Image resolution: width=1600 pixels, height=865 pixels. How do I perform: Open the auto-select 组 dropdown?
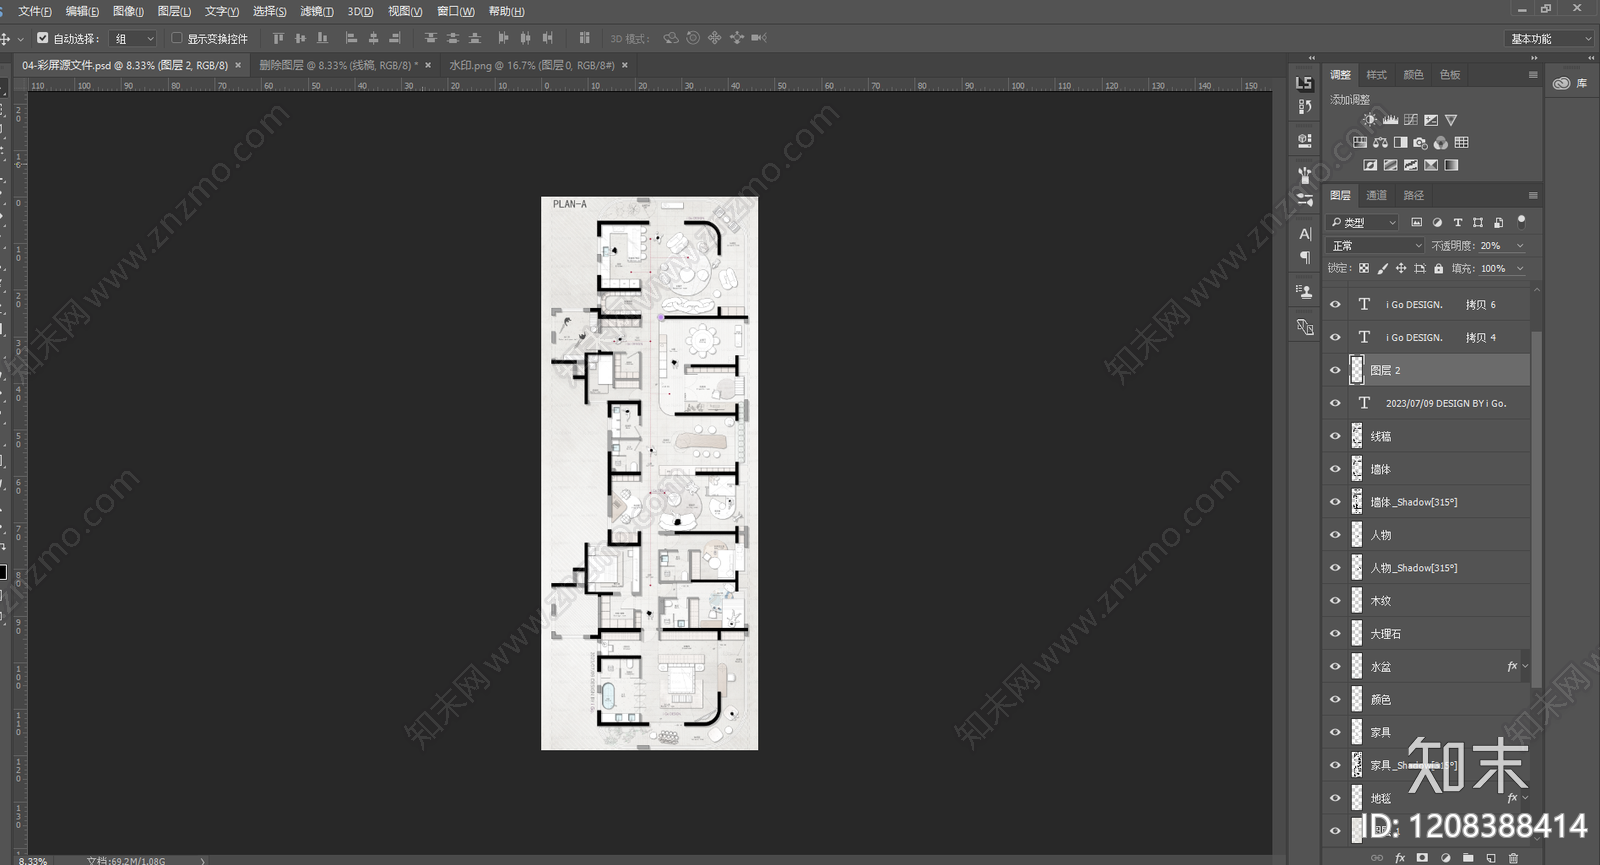(134, 39)
